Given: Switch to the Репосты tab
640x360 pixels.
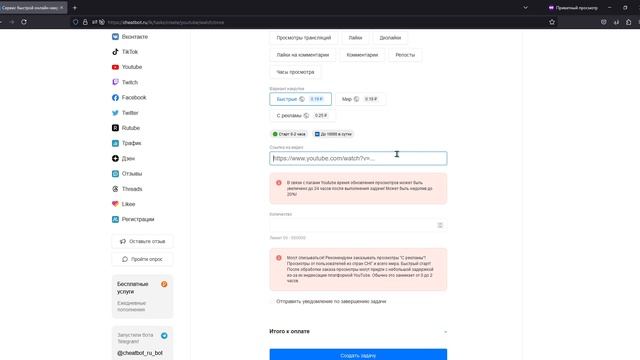Looking at the screenshot, I should click(405, 55).
